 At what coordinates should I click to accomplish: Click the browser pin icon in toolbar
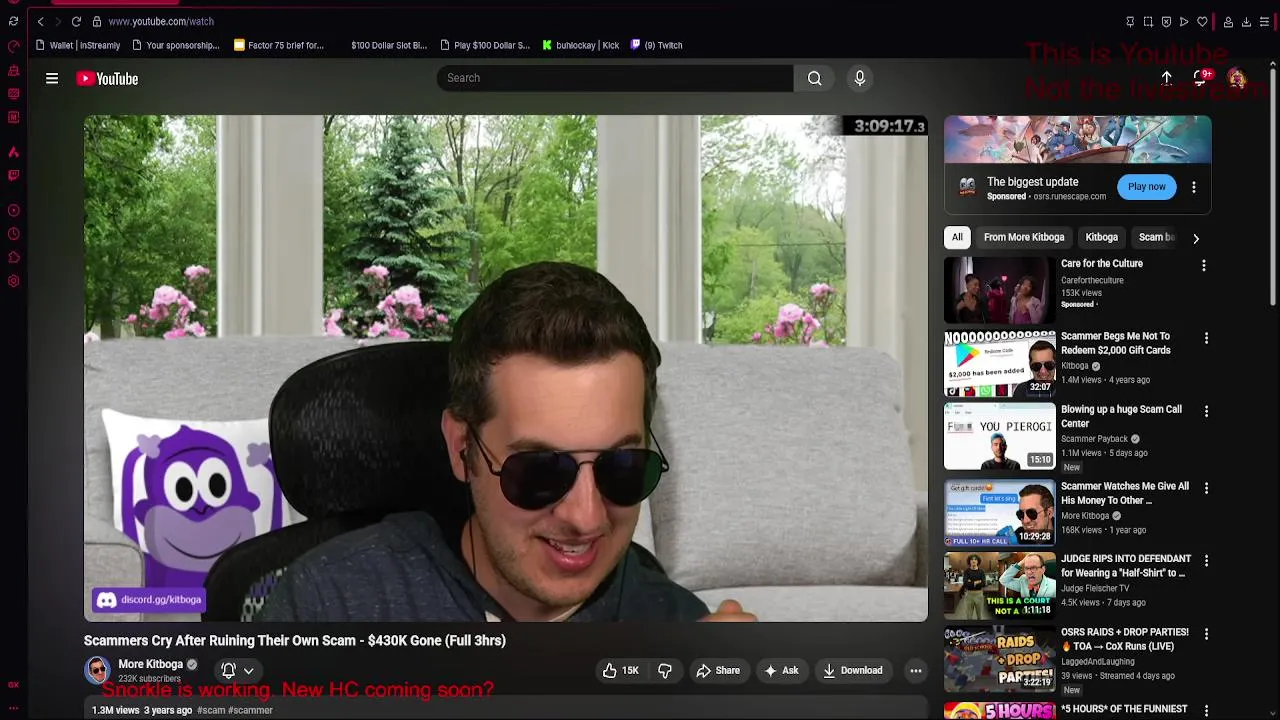click(1130, 21)
